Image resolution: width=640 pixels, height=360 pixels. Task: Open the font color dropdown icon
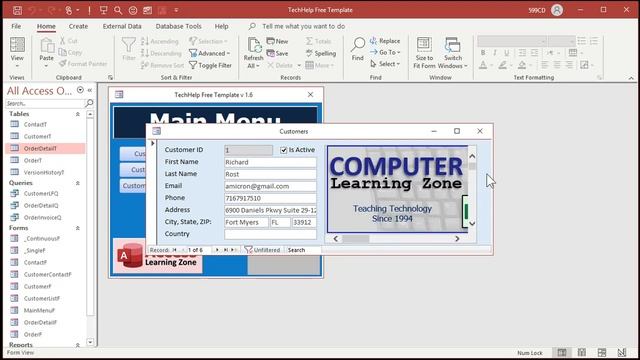coord(483,65)
